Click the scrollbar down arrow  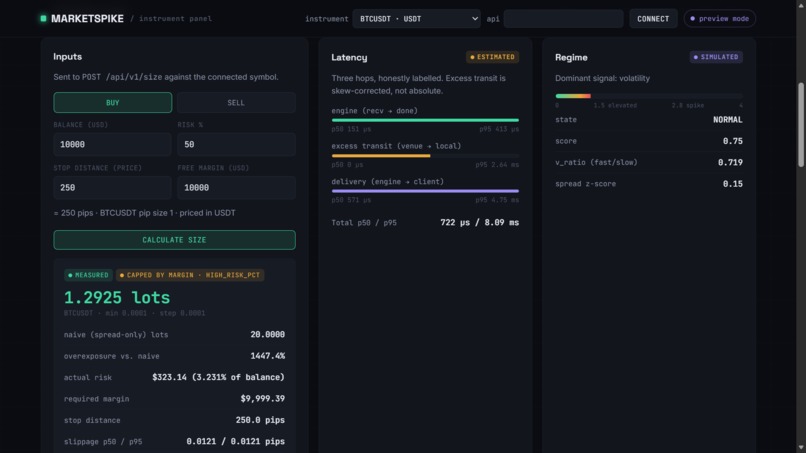(x=801, y=448)
